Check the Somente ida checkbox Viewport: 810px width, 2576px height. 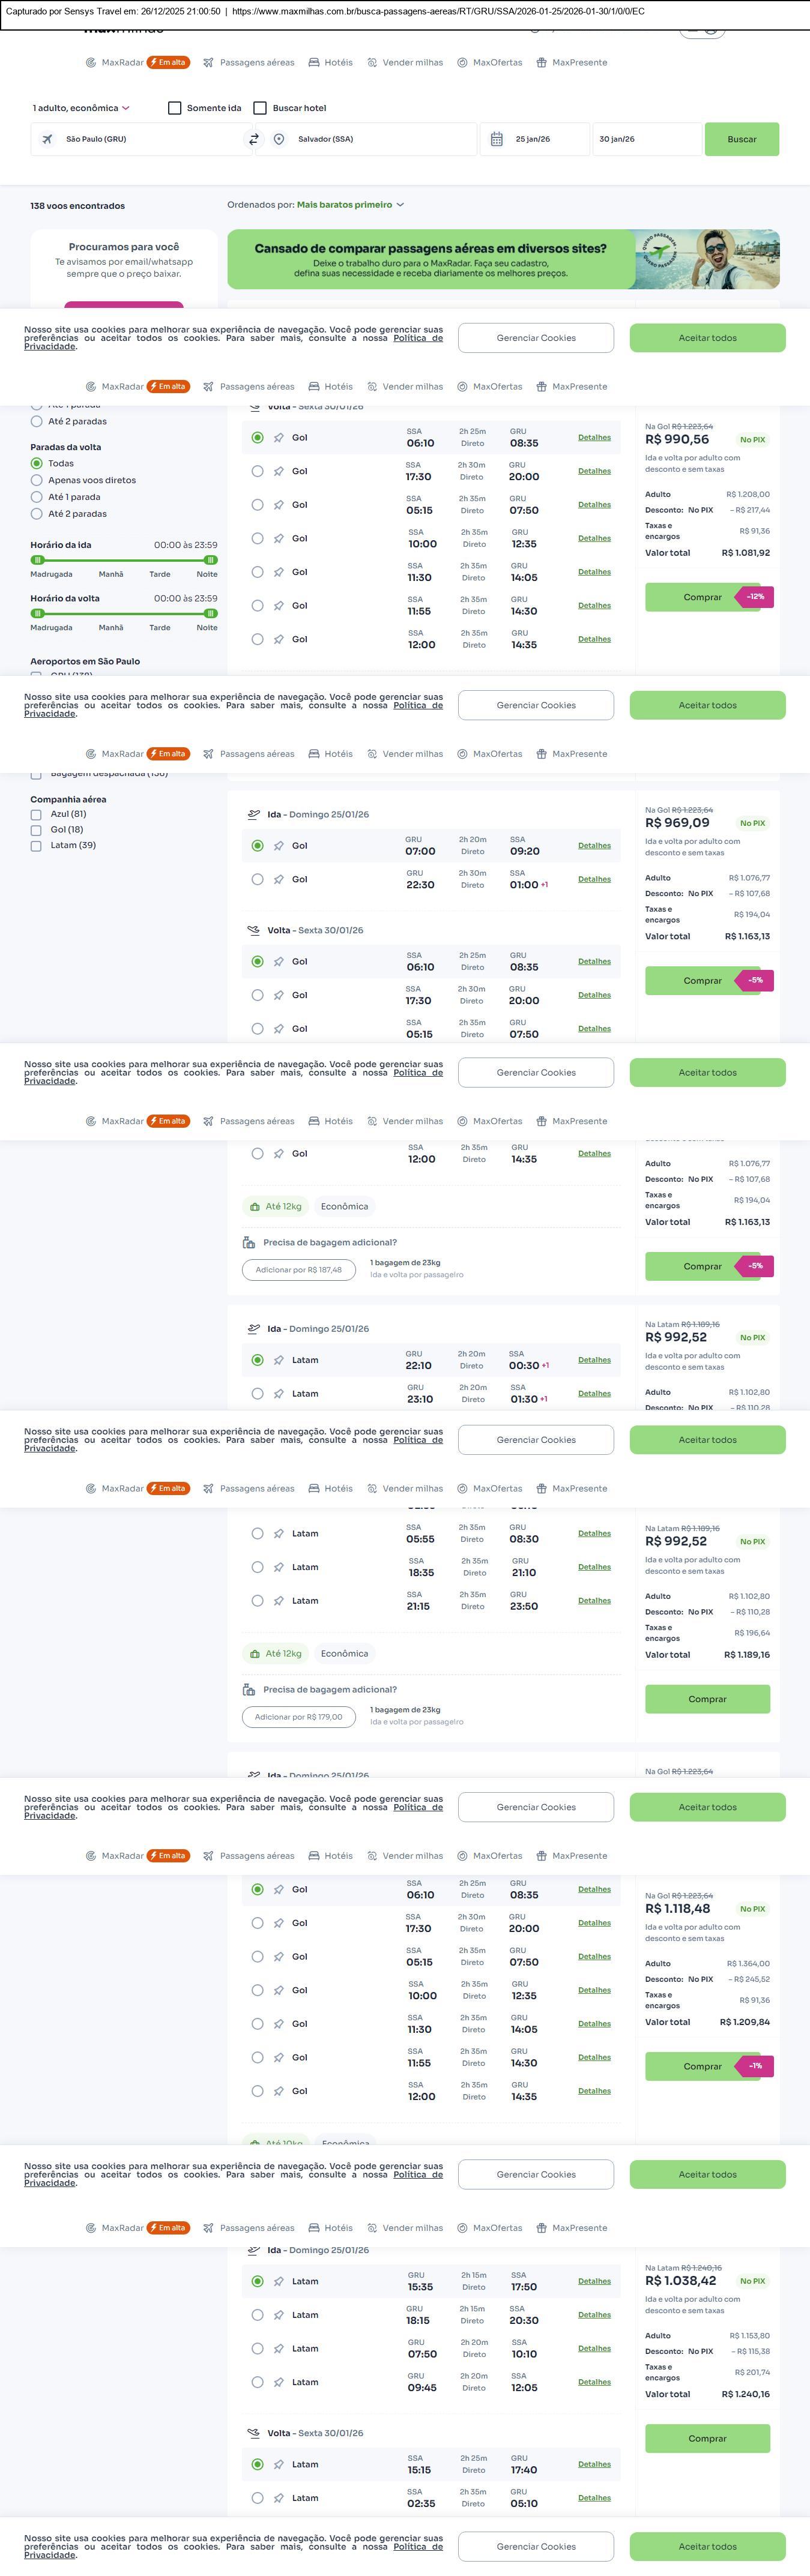point(175,108)
